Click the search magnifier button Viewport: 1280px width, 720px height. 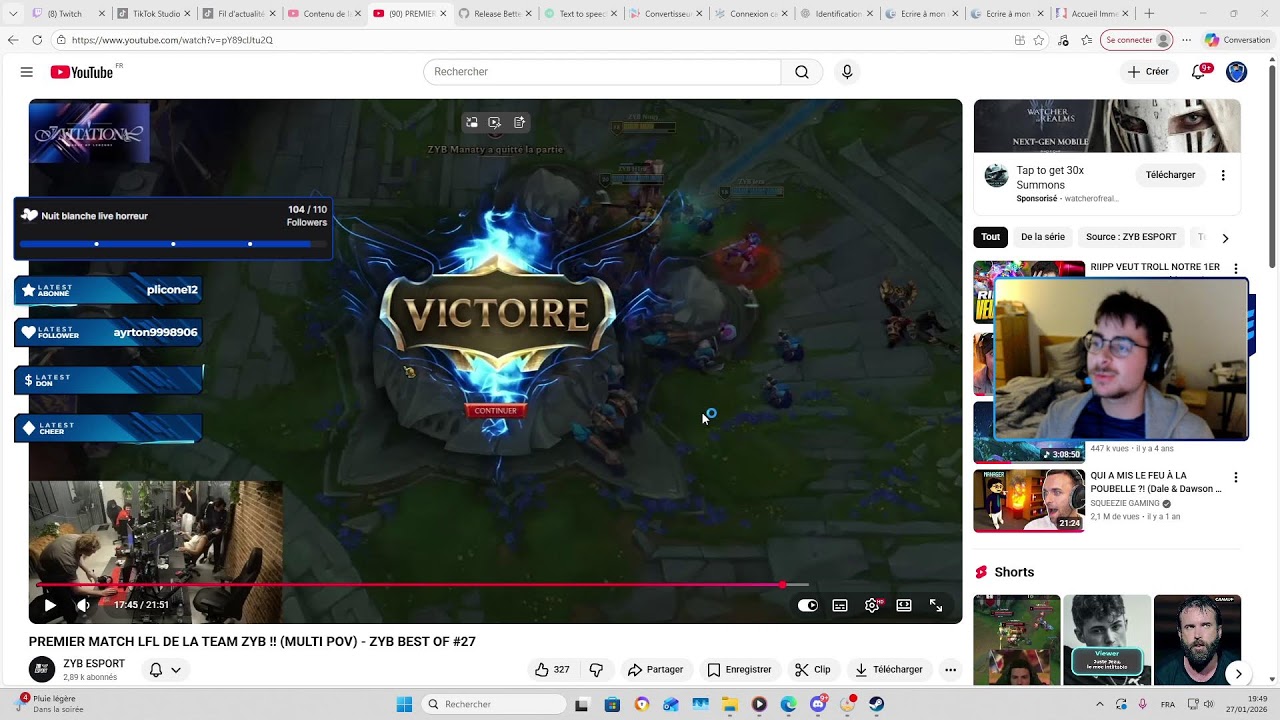coord(802,72)
